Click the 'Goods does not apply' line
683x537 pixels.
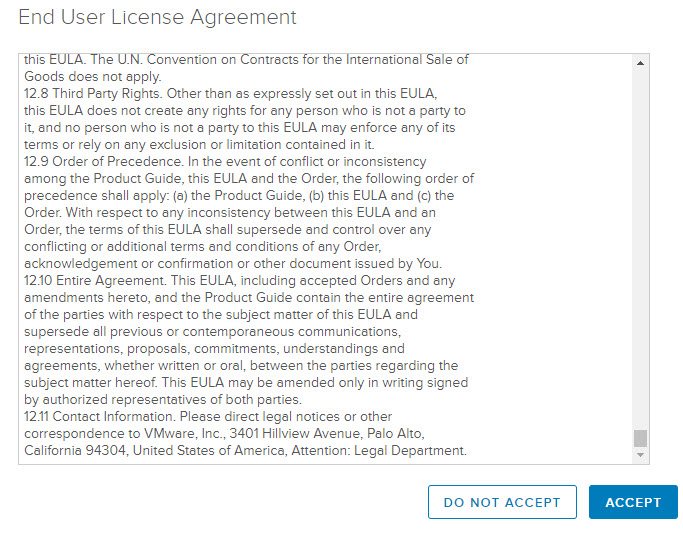pos(93,76)
